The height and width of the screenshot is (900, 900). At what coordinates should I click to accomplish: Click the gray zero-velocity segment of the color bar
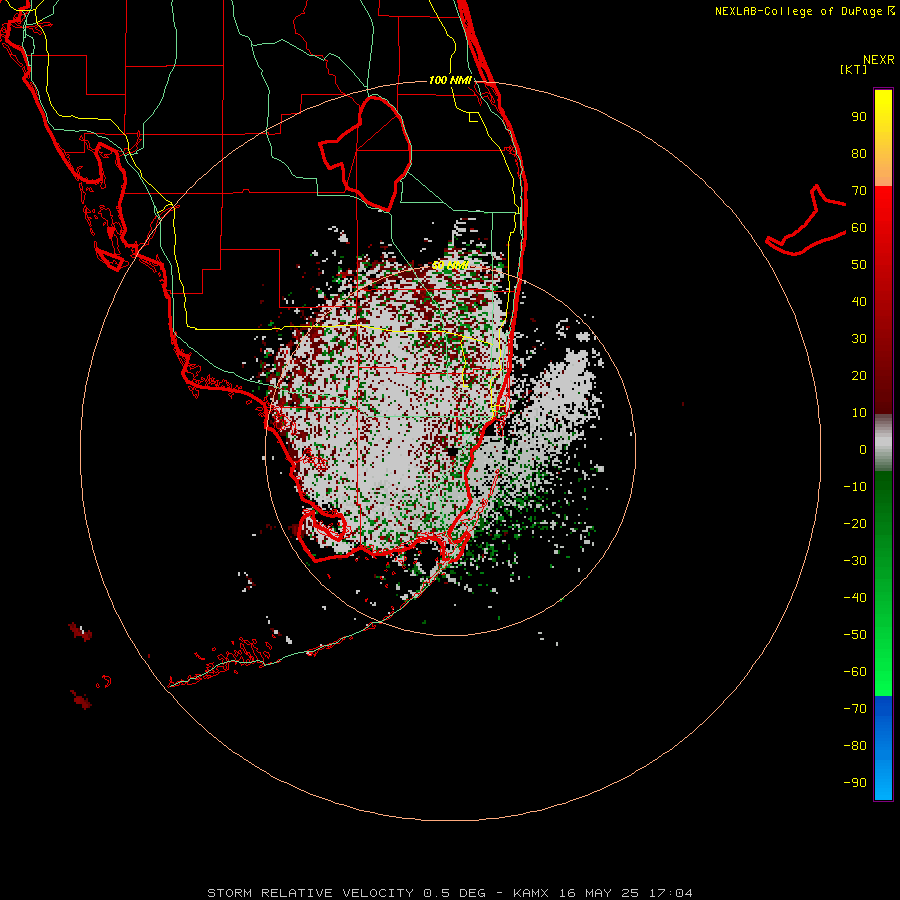point(883,443)
